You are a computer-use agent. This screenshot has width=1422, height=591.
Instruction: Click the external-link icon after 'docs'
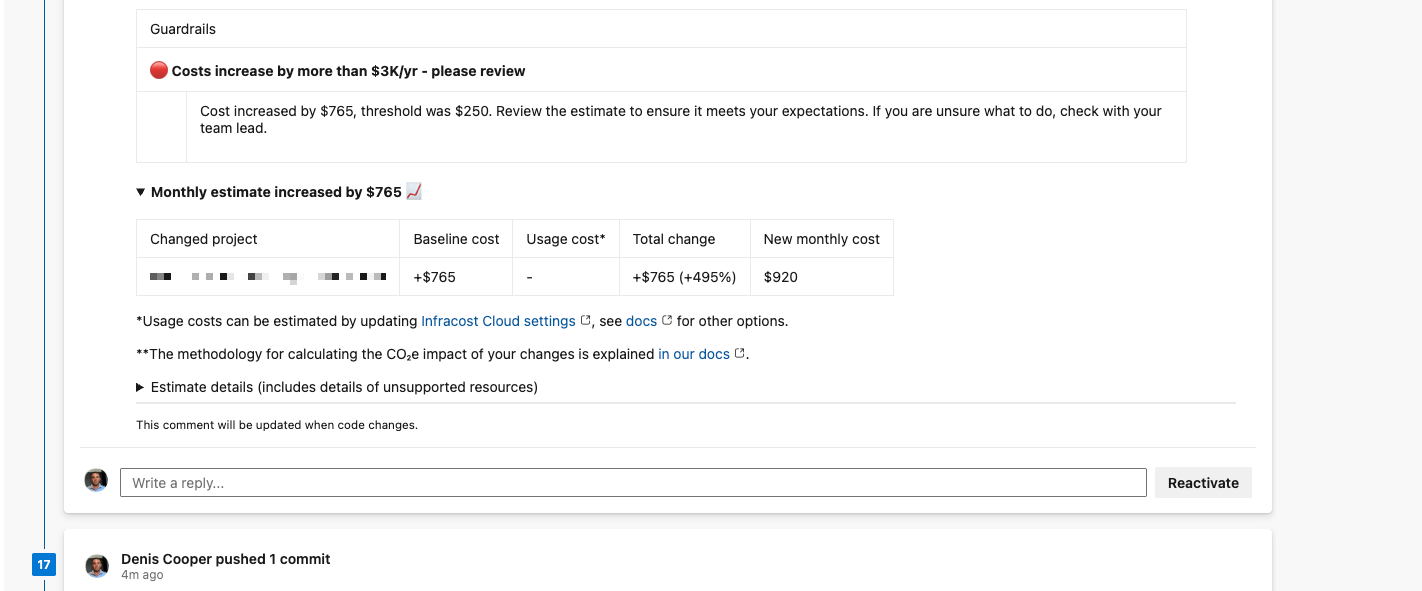click(x=667, y=321)
